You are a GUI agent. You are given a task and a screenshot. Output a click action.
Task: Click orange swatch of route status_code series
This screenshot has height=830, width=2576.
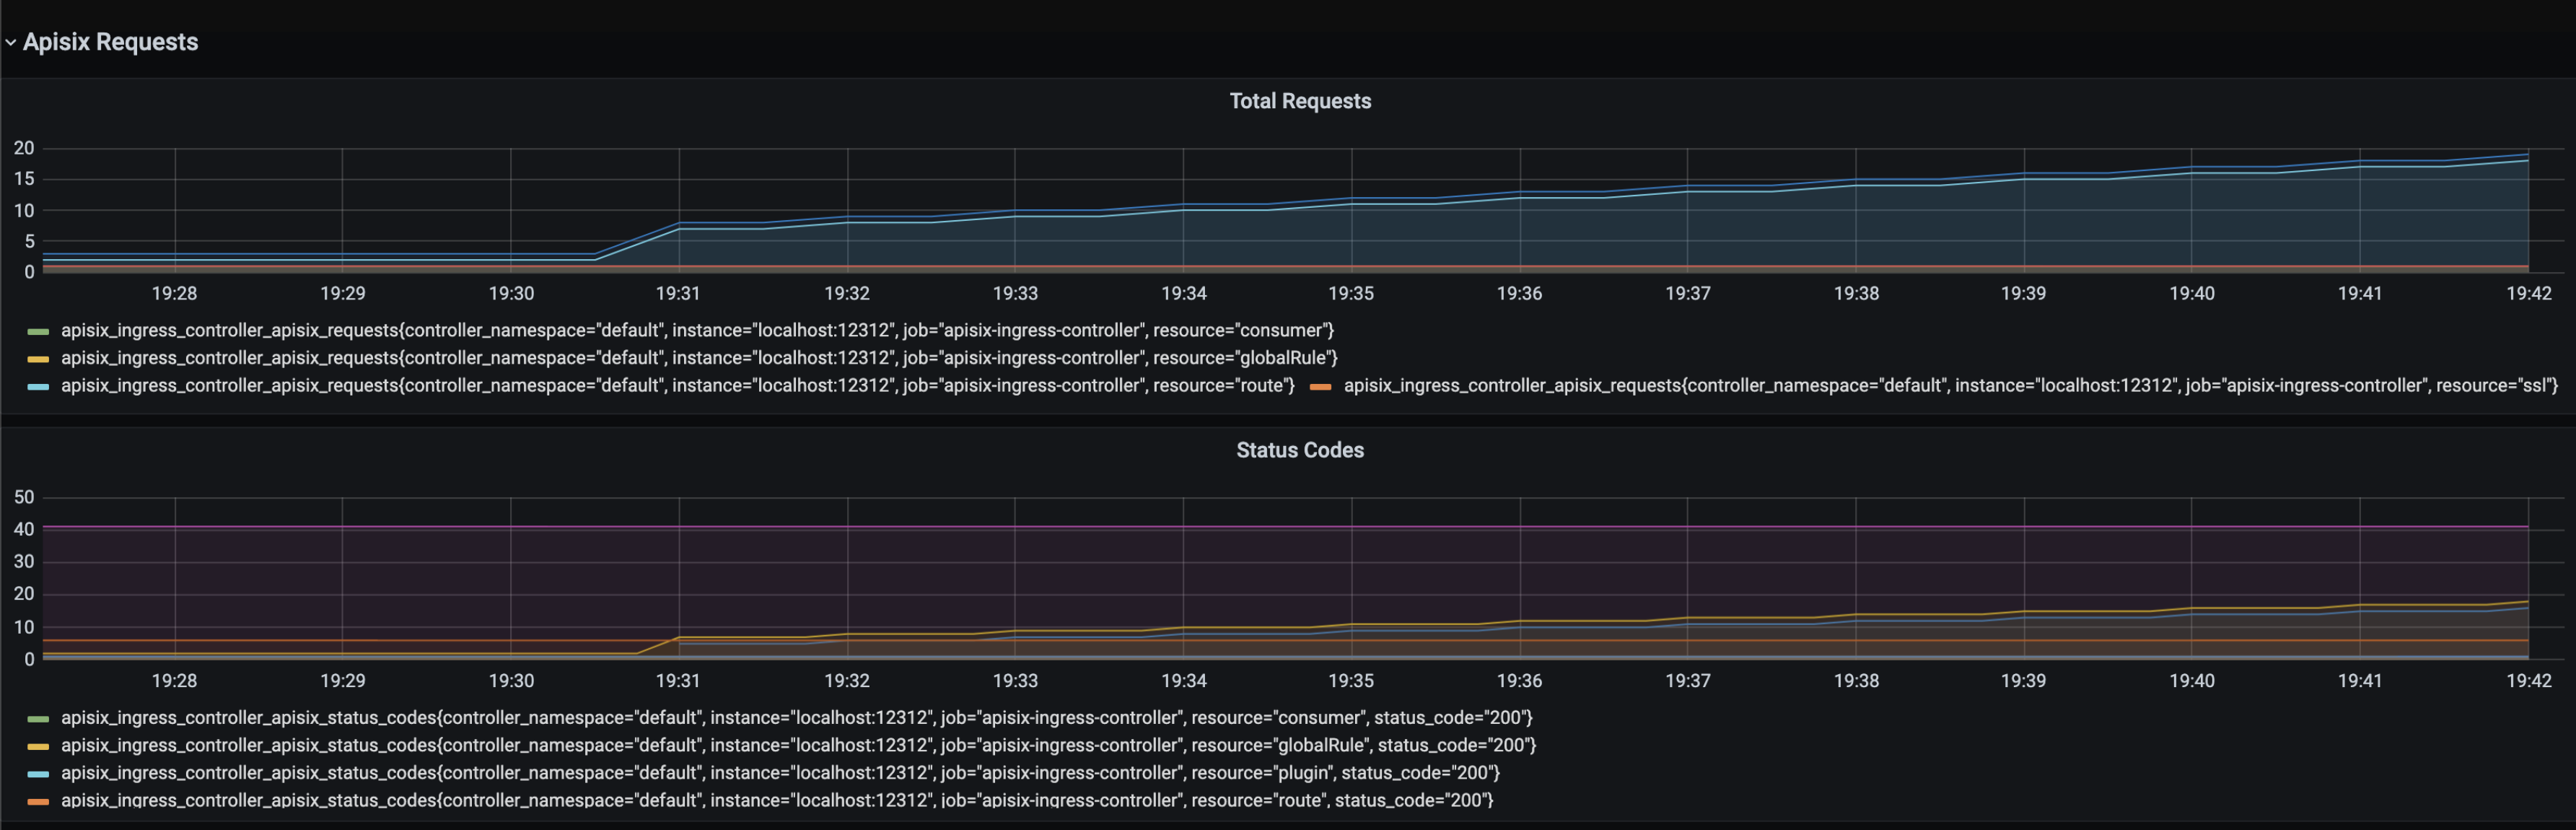pyautogui.click(x=38, y=801)
